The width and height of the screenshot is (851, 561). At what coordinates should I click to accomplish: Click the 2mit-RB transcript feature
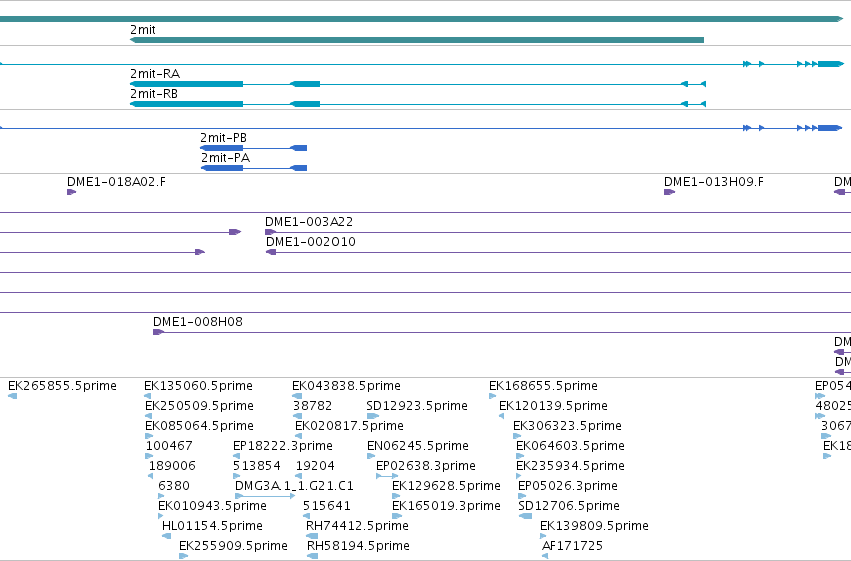[x=418, y=104]
